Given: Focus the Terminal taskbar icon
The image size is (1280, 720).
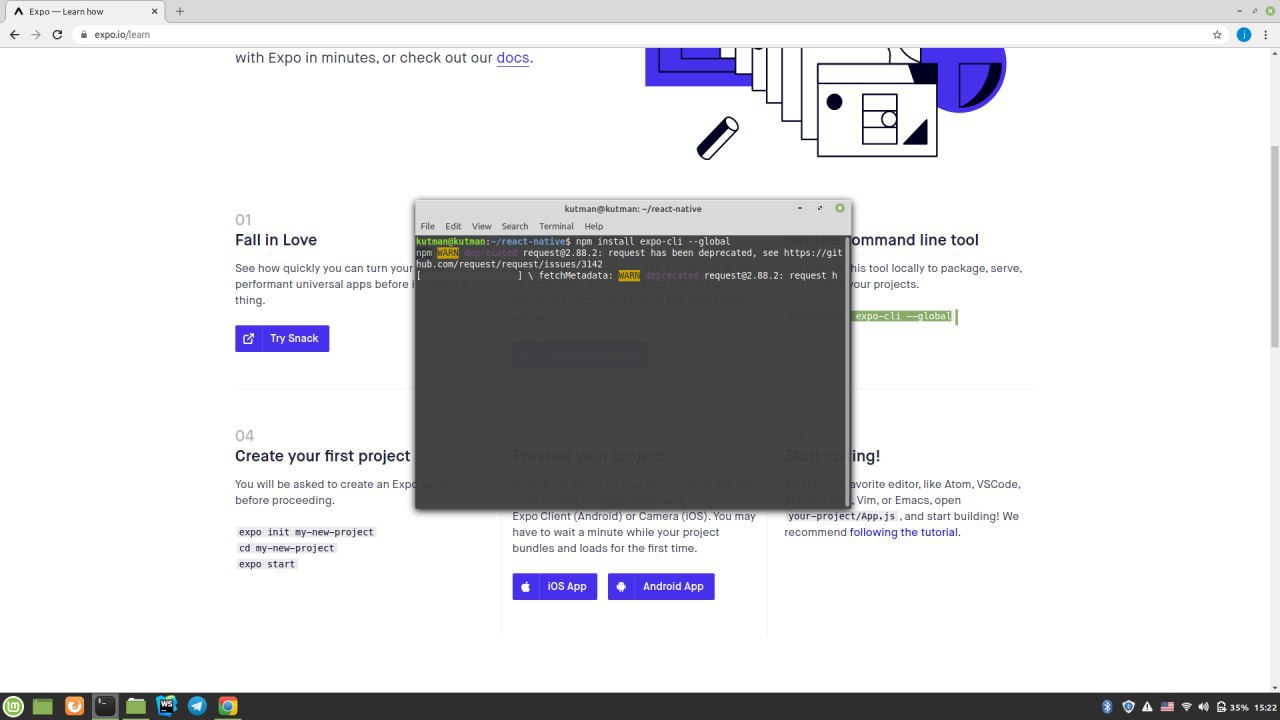Looking at the screenshot, I should click(105, 706).
